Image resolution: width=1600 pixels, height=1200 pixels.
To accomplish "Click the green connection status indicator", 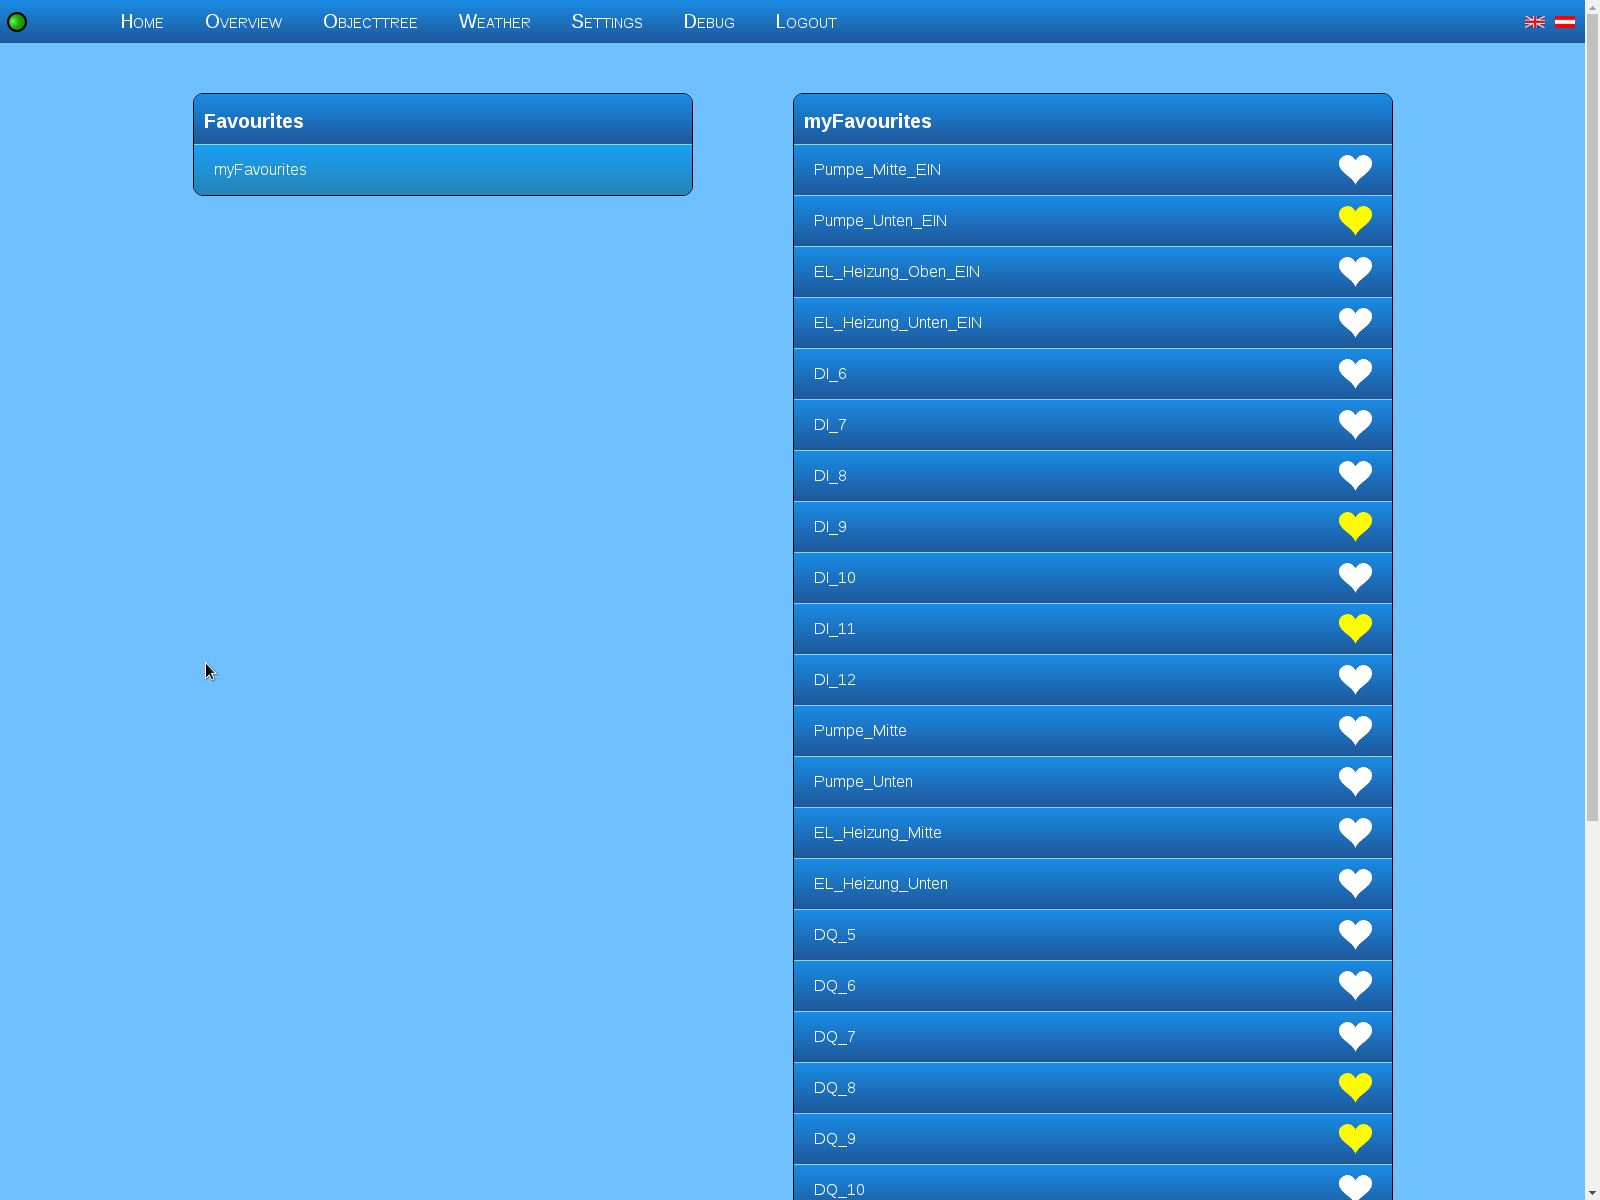I will point(17,22).
